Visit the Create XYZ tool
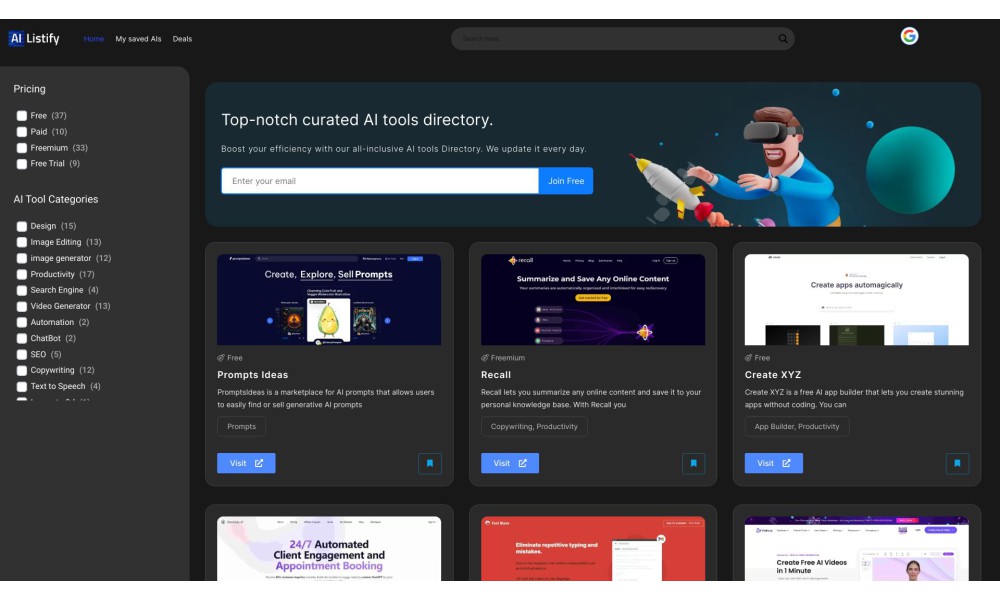The height and width of the screenshot is (600, 1000). [774, 464]
